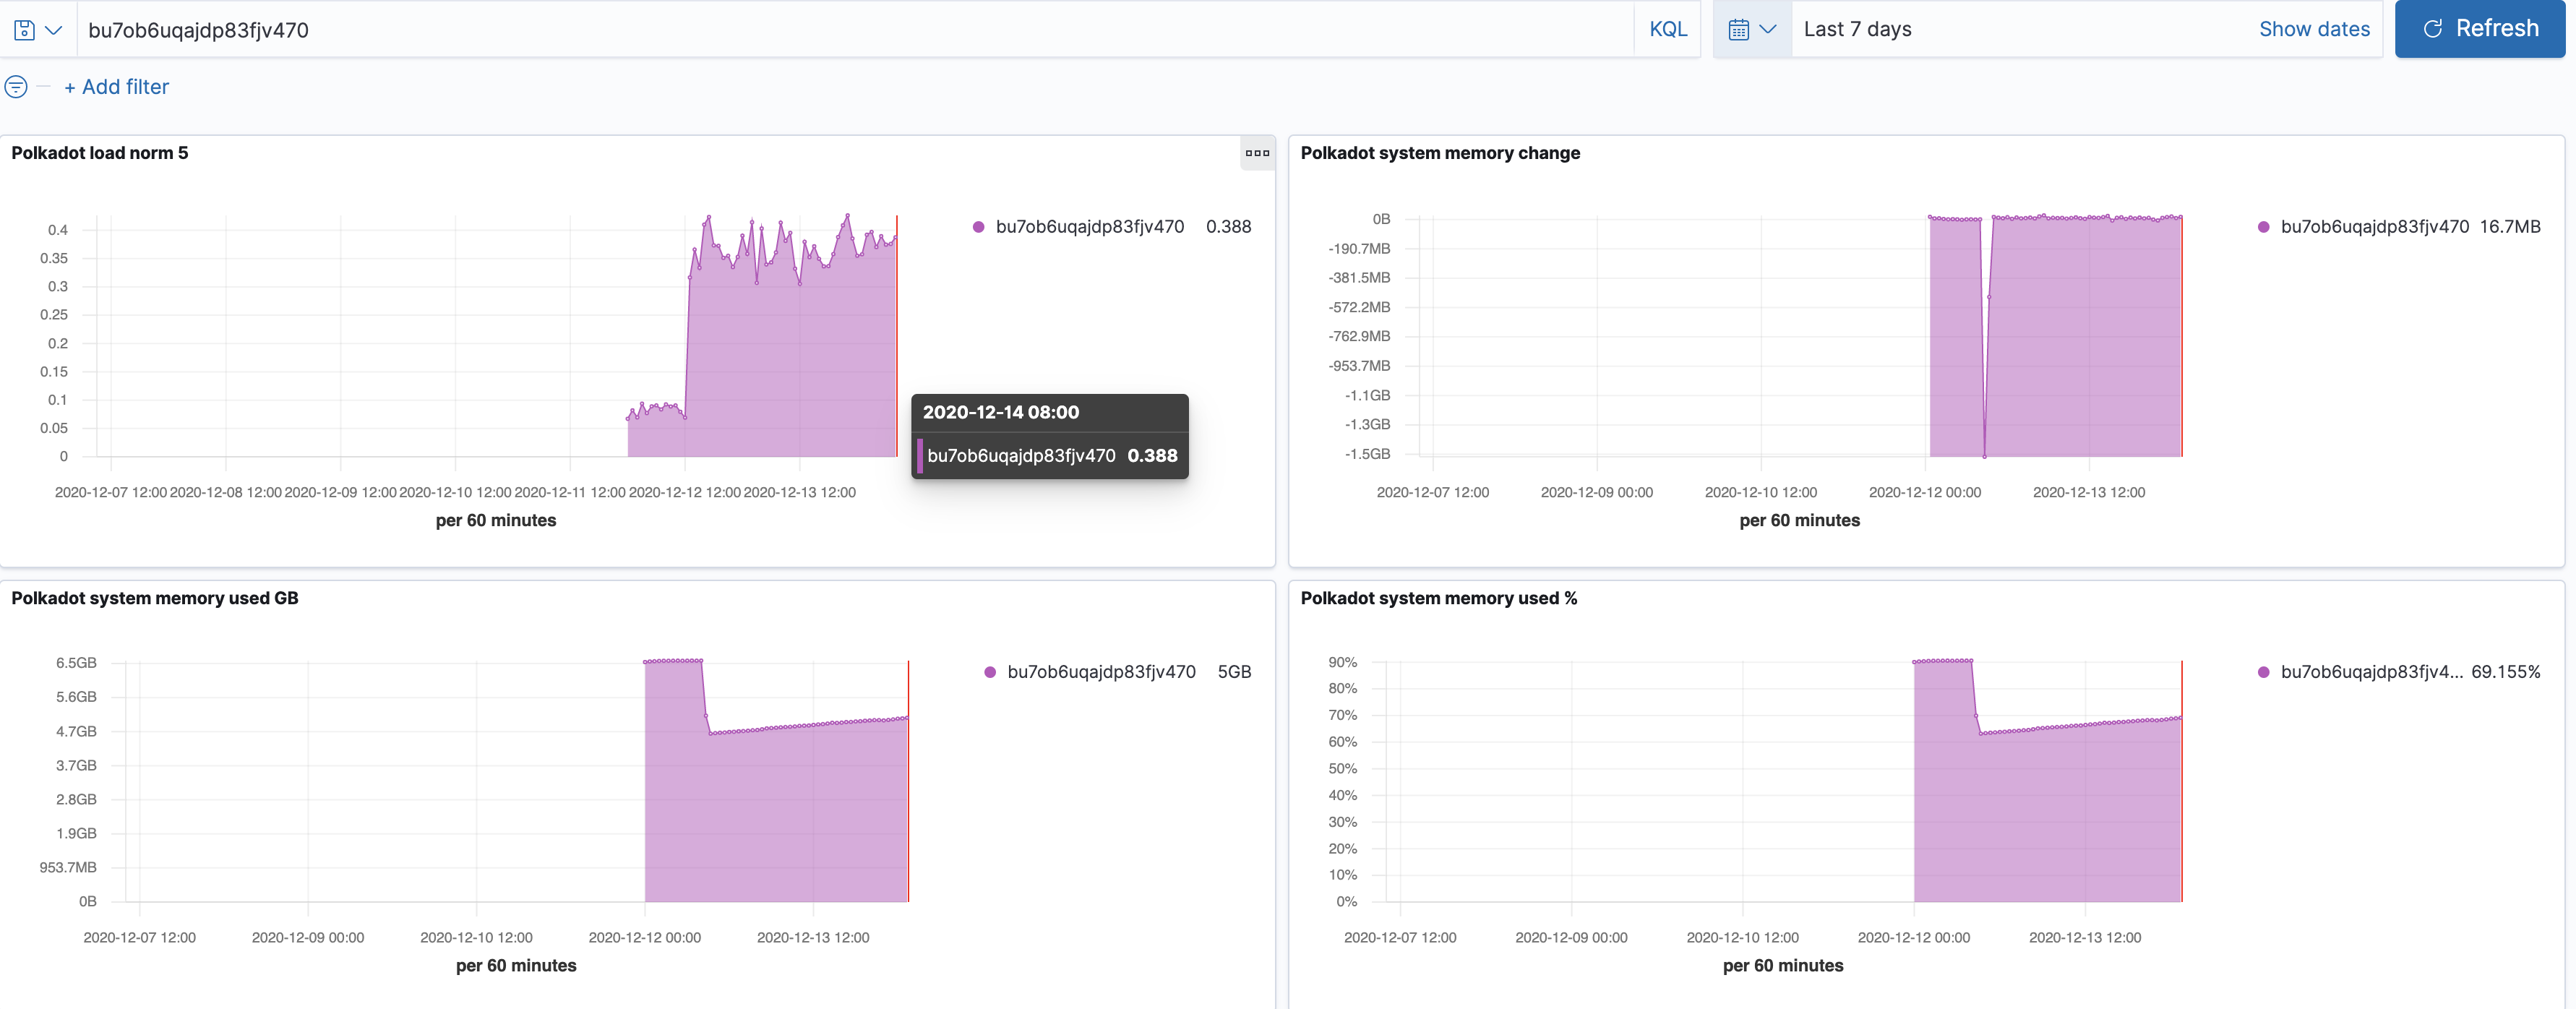The width and height of the screenshot is (2576, 1009).
Task: Open the Polkadot system memory used GB panel title
Action: 154,598
